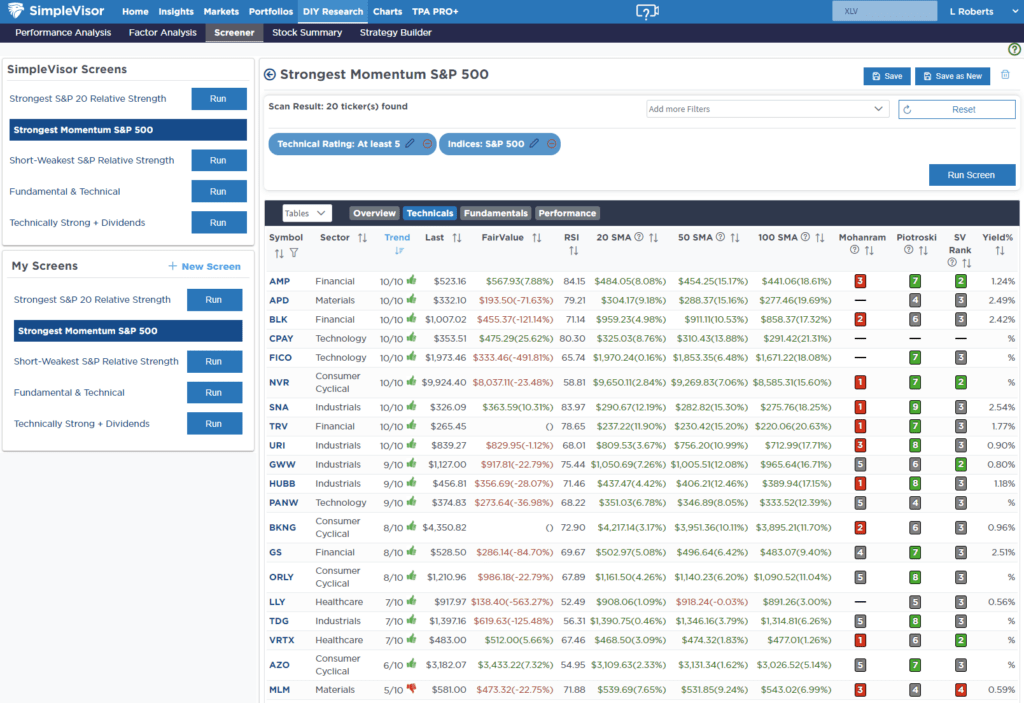Image resolution: width=1024 pixels, height=703 pixels.
Task: Click the back arrow beside Strongest Momentum title
Action: pos(269,75)
